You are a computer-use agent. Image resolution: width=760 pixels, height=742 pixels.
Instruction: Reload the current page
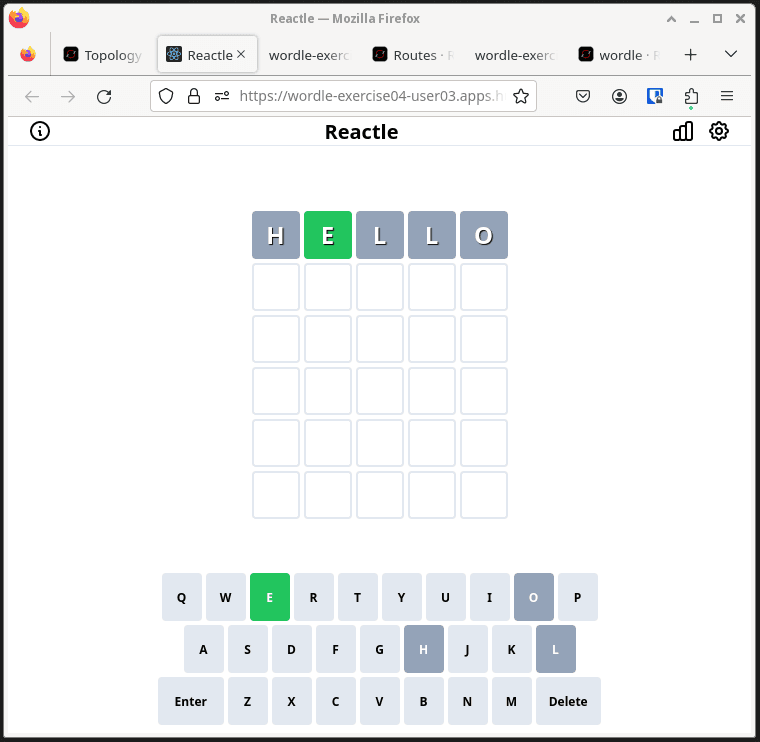tap(104, 97)
